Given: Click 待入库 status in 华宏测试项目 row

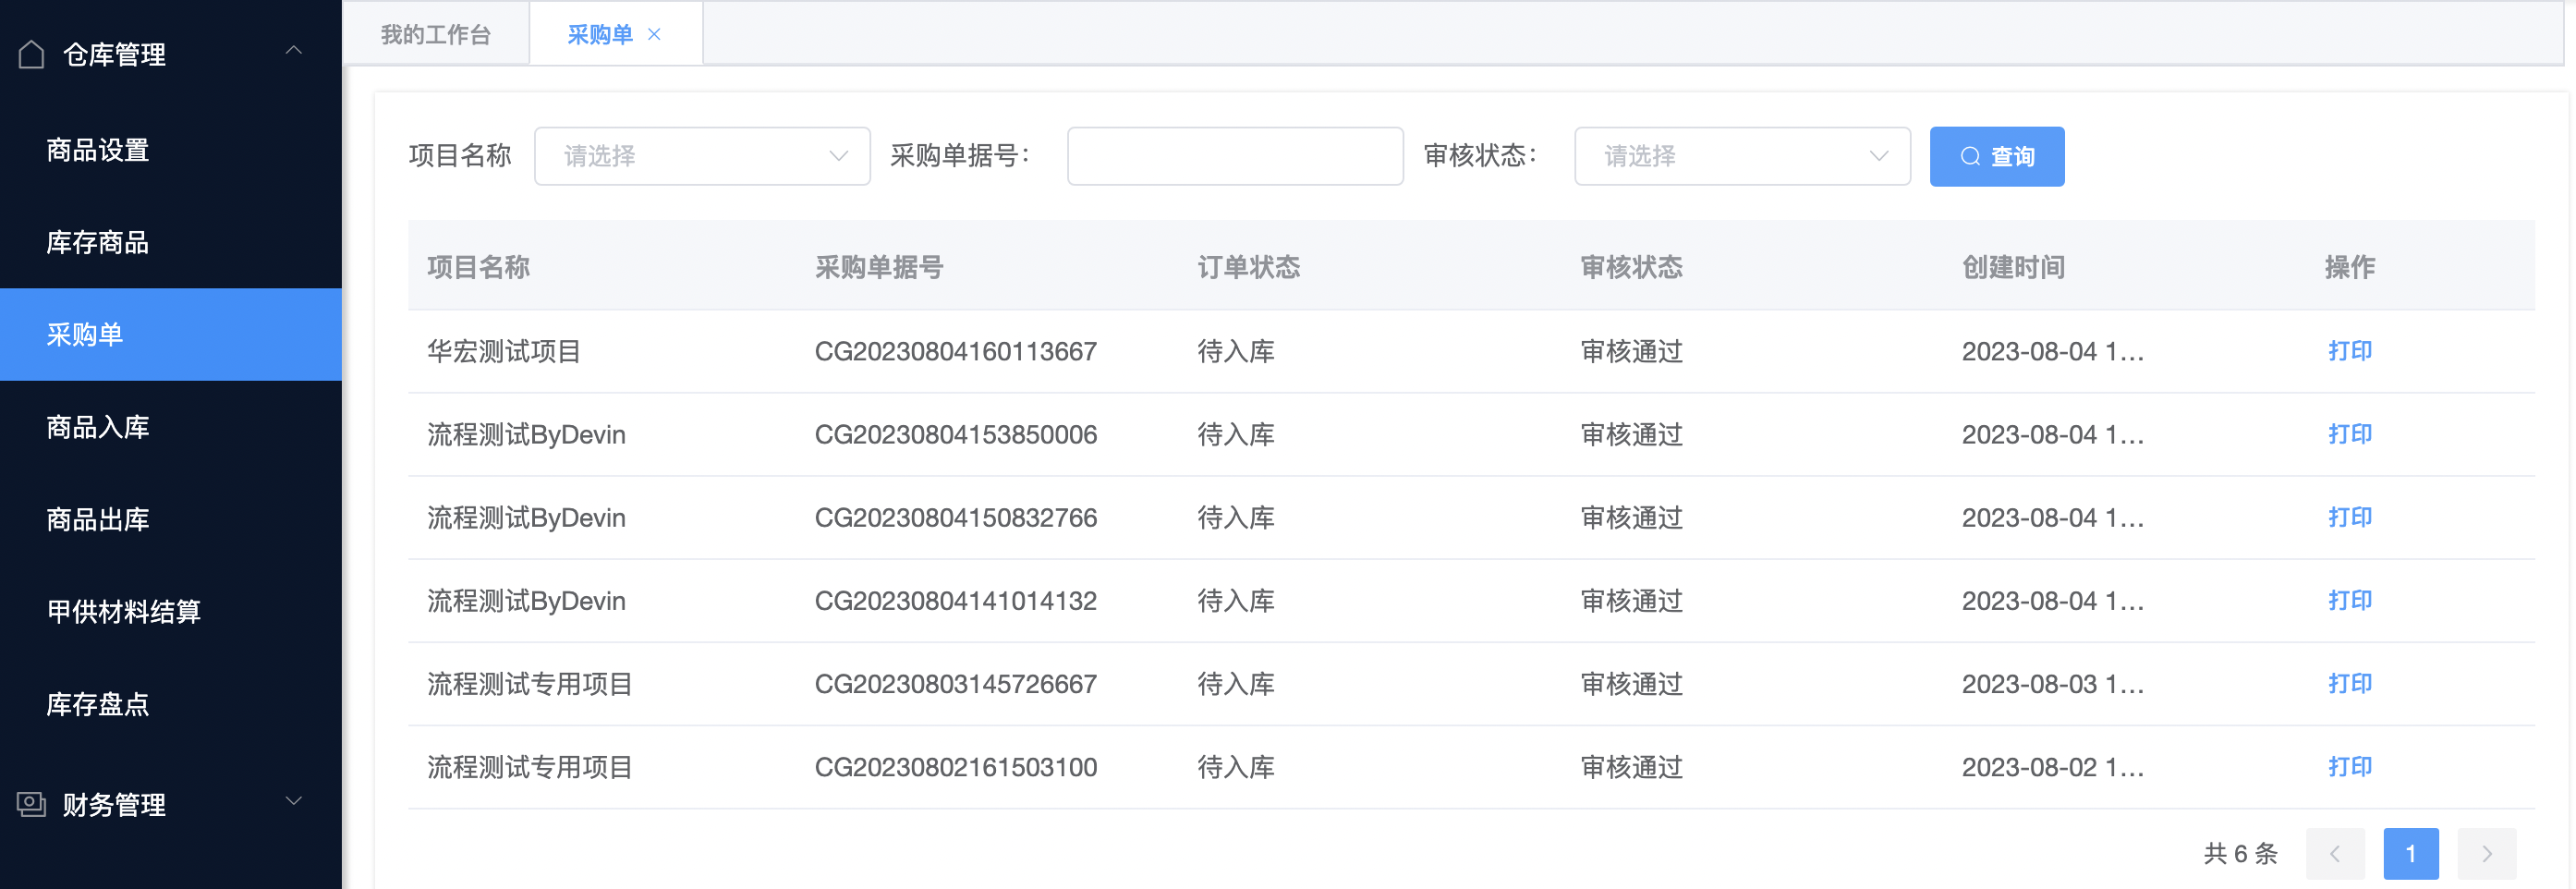Looking at the screenshot, I should [x=1236, y=351].
